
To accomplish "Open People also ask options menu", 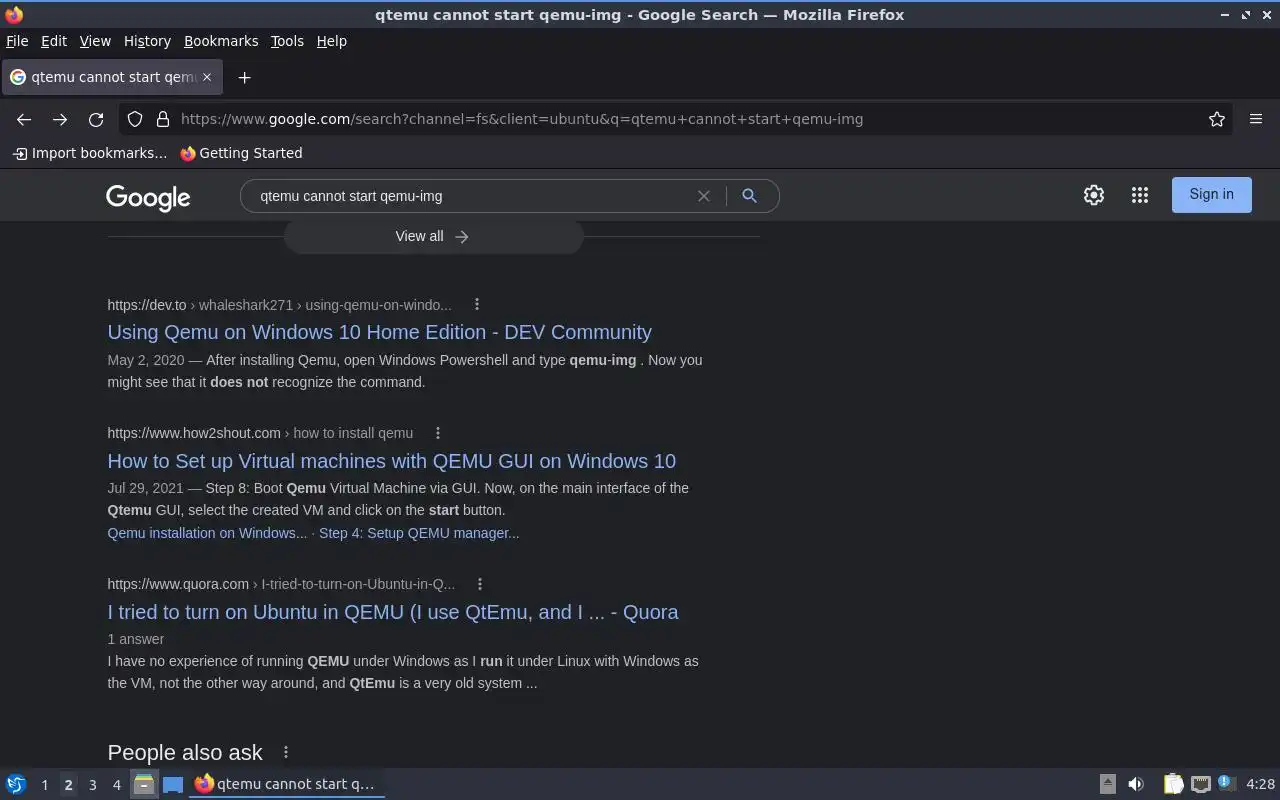I will pos(286,752).
